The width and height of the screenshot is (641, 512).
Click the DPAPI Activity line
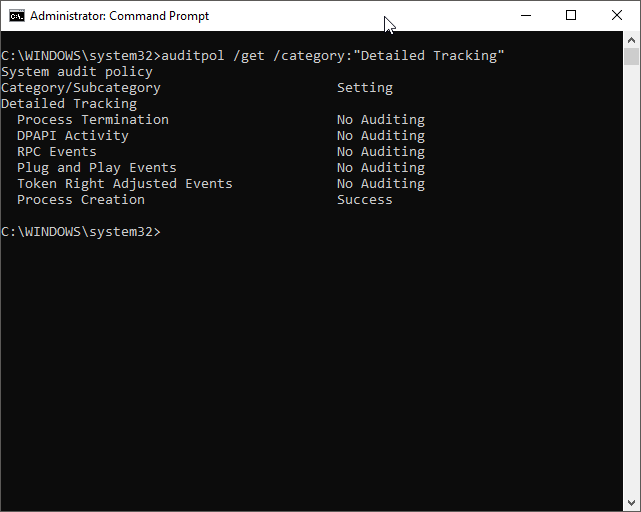(221, 136)
